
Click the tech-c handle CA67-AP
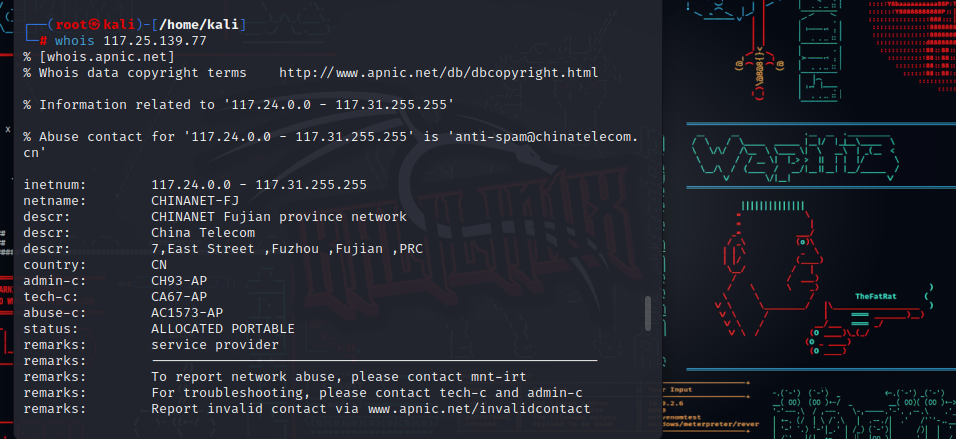pos(179,296)
